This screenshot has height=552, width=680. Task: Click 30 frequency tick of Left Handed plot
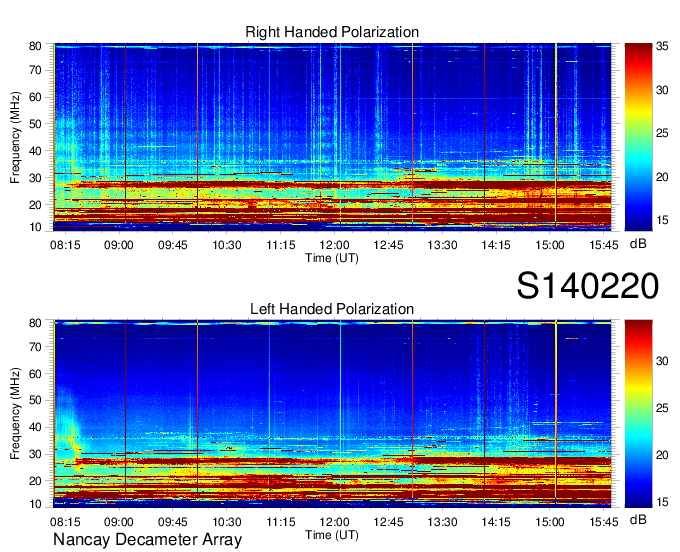tap(35, 454)
